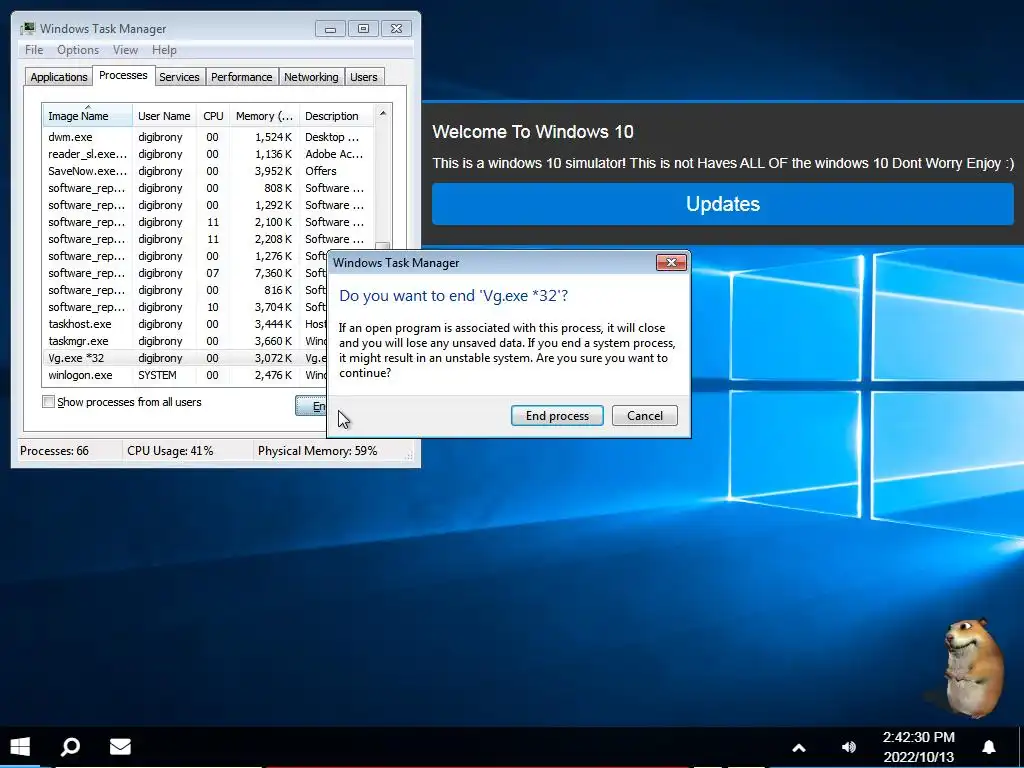Click the blue Updates button

[722, 204]
